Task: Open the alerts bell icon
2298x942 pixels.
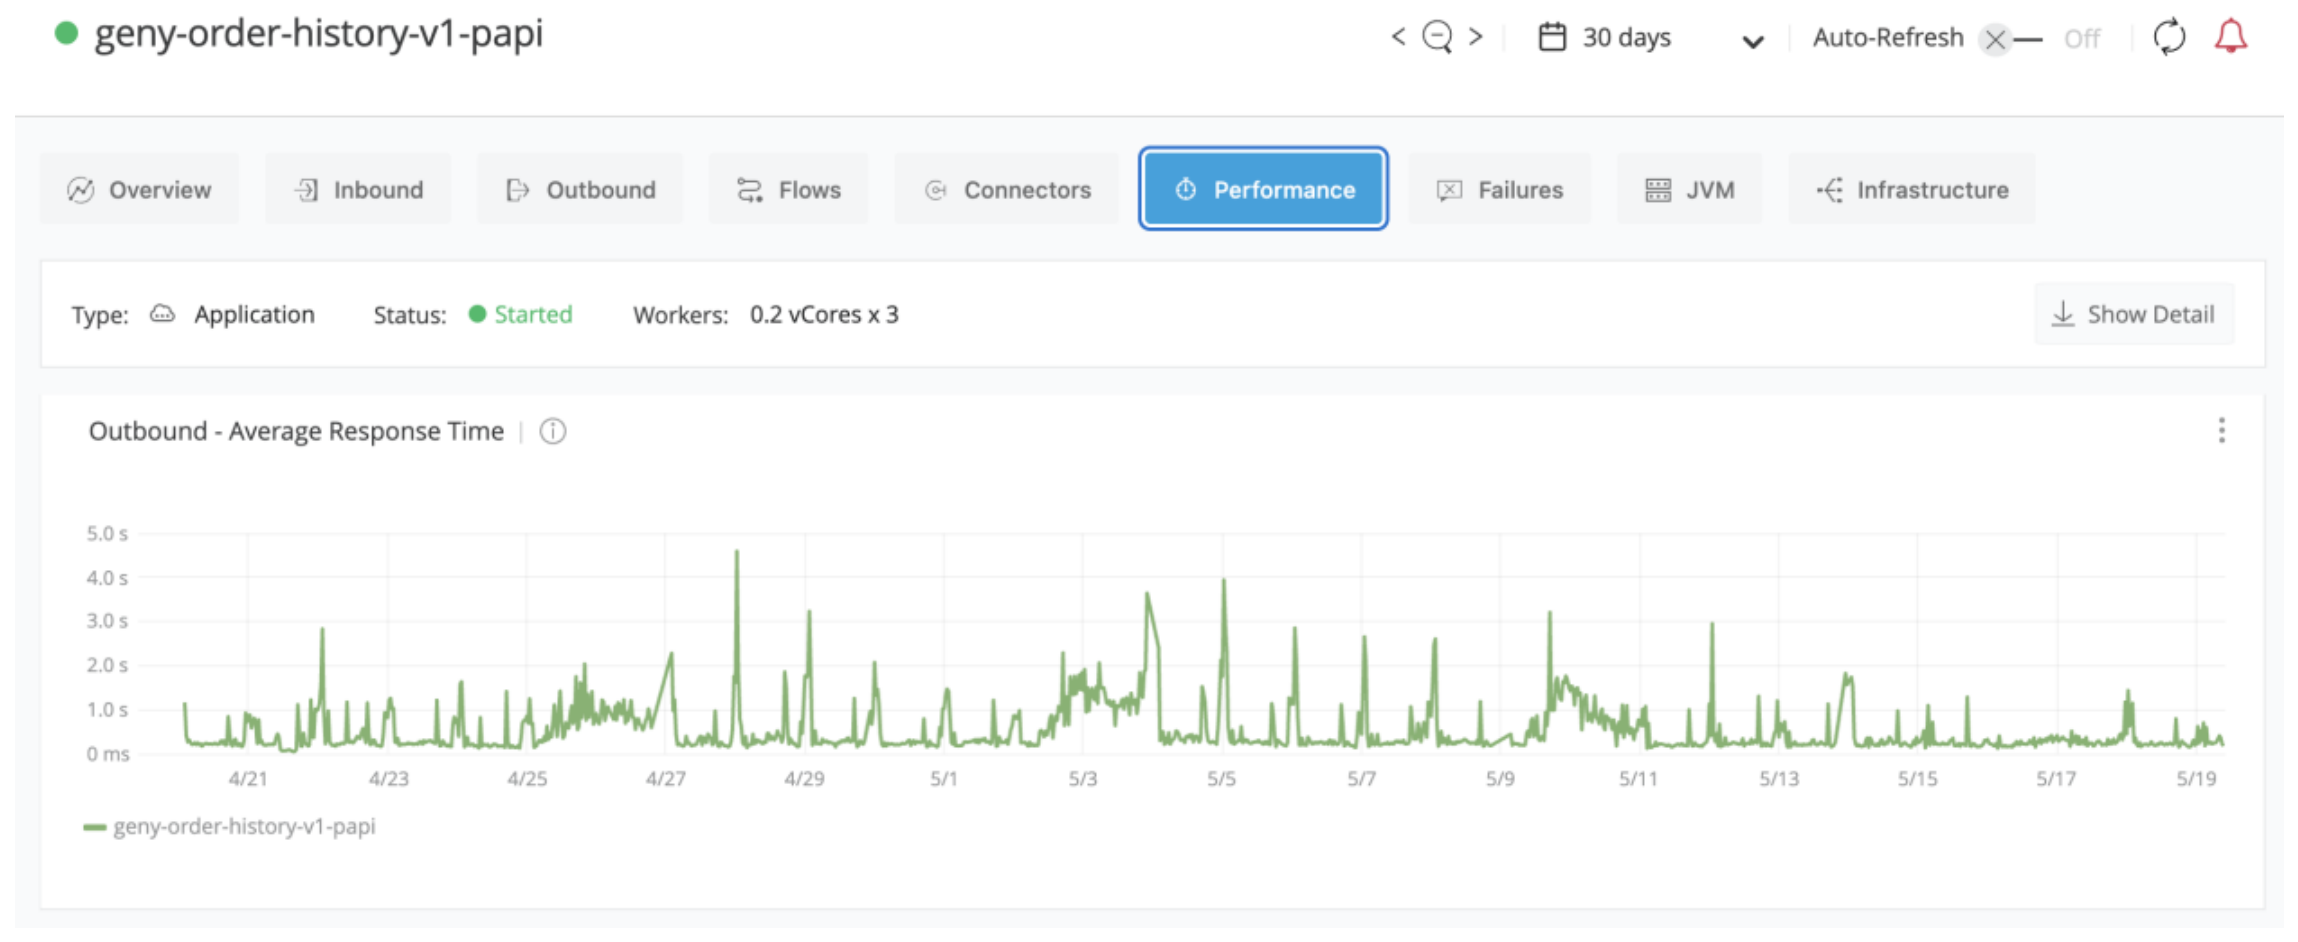Action: coord(2230,37)
